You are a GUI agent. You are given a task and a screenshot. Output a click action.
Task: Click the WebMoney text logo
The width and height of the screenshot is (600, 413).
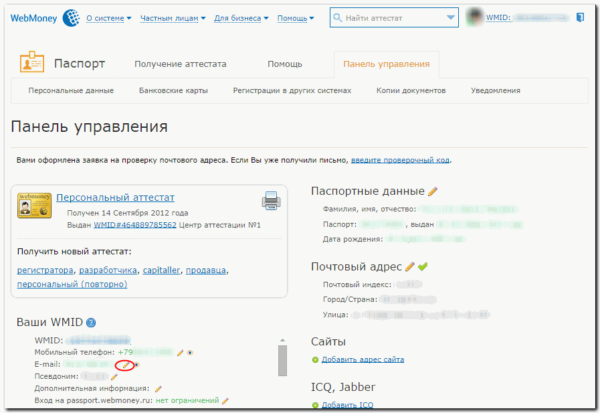[x=34, y=18]
